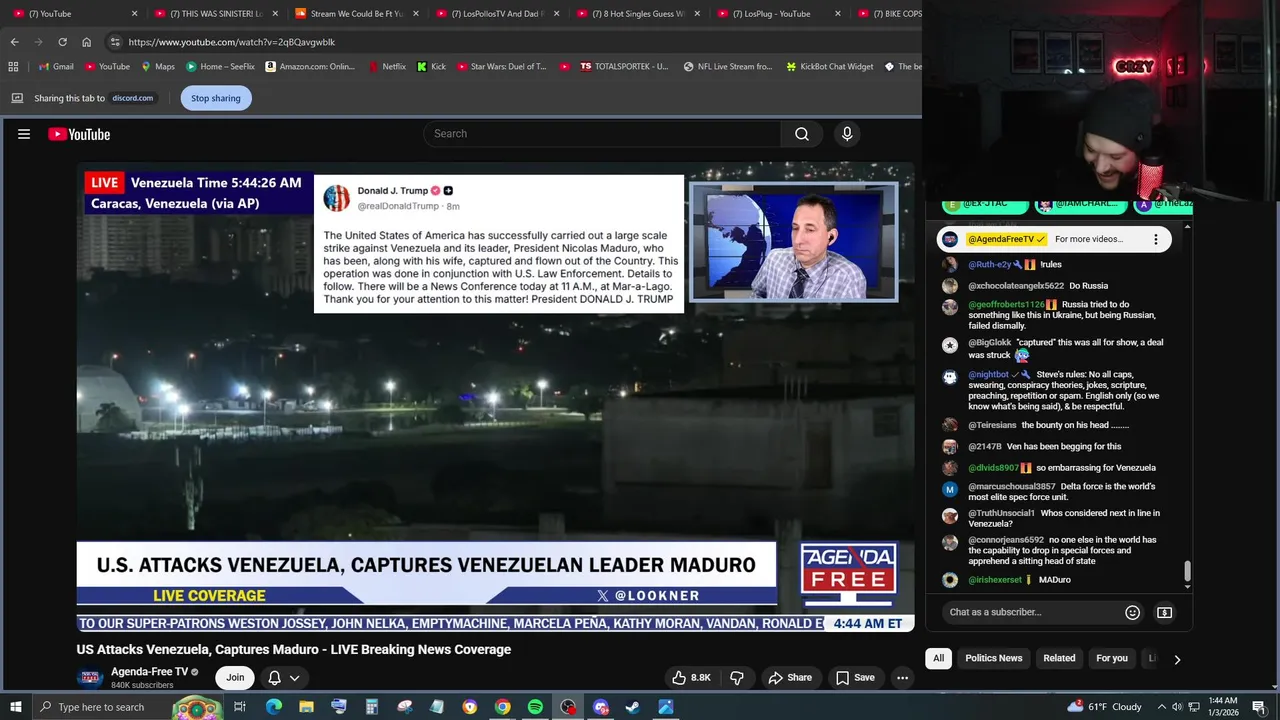Open the Kick bookmark
This screenshot has width=1280, height=720.
(431, 66)
